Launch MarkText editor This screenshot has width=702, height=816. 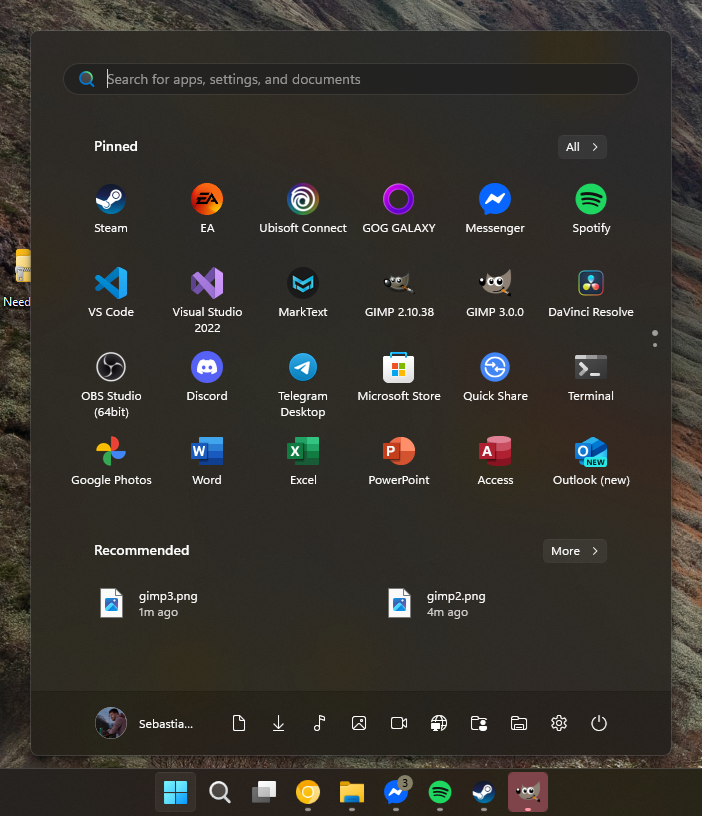[303, 292]
